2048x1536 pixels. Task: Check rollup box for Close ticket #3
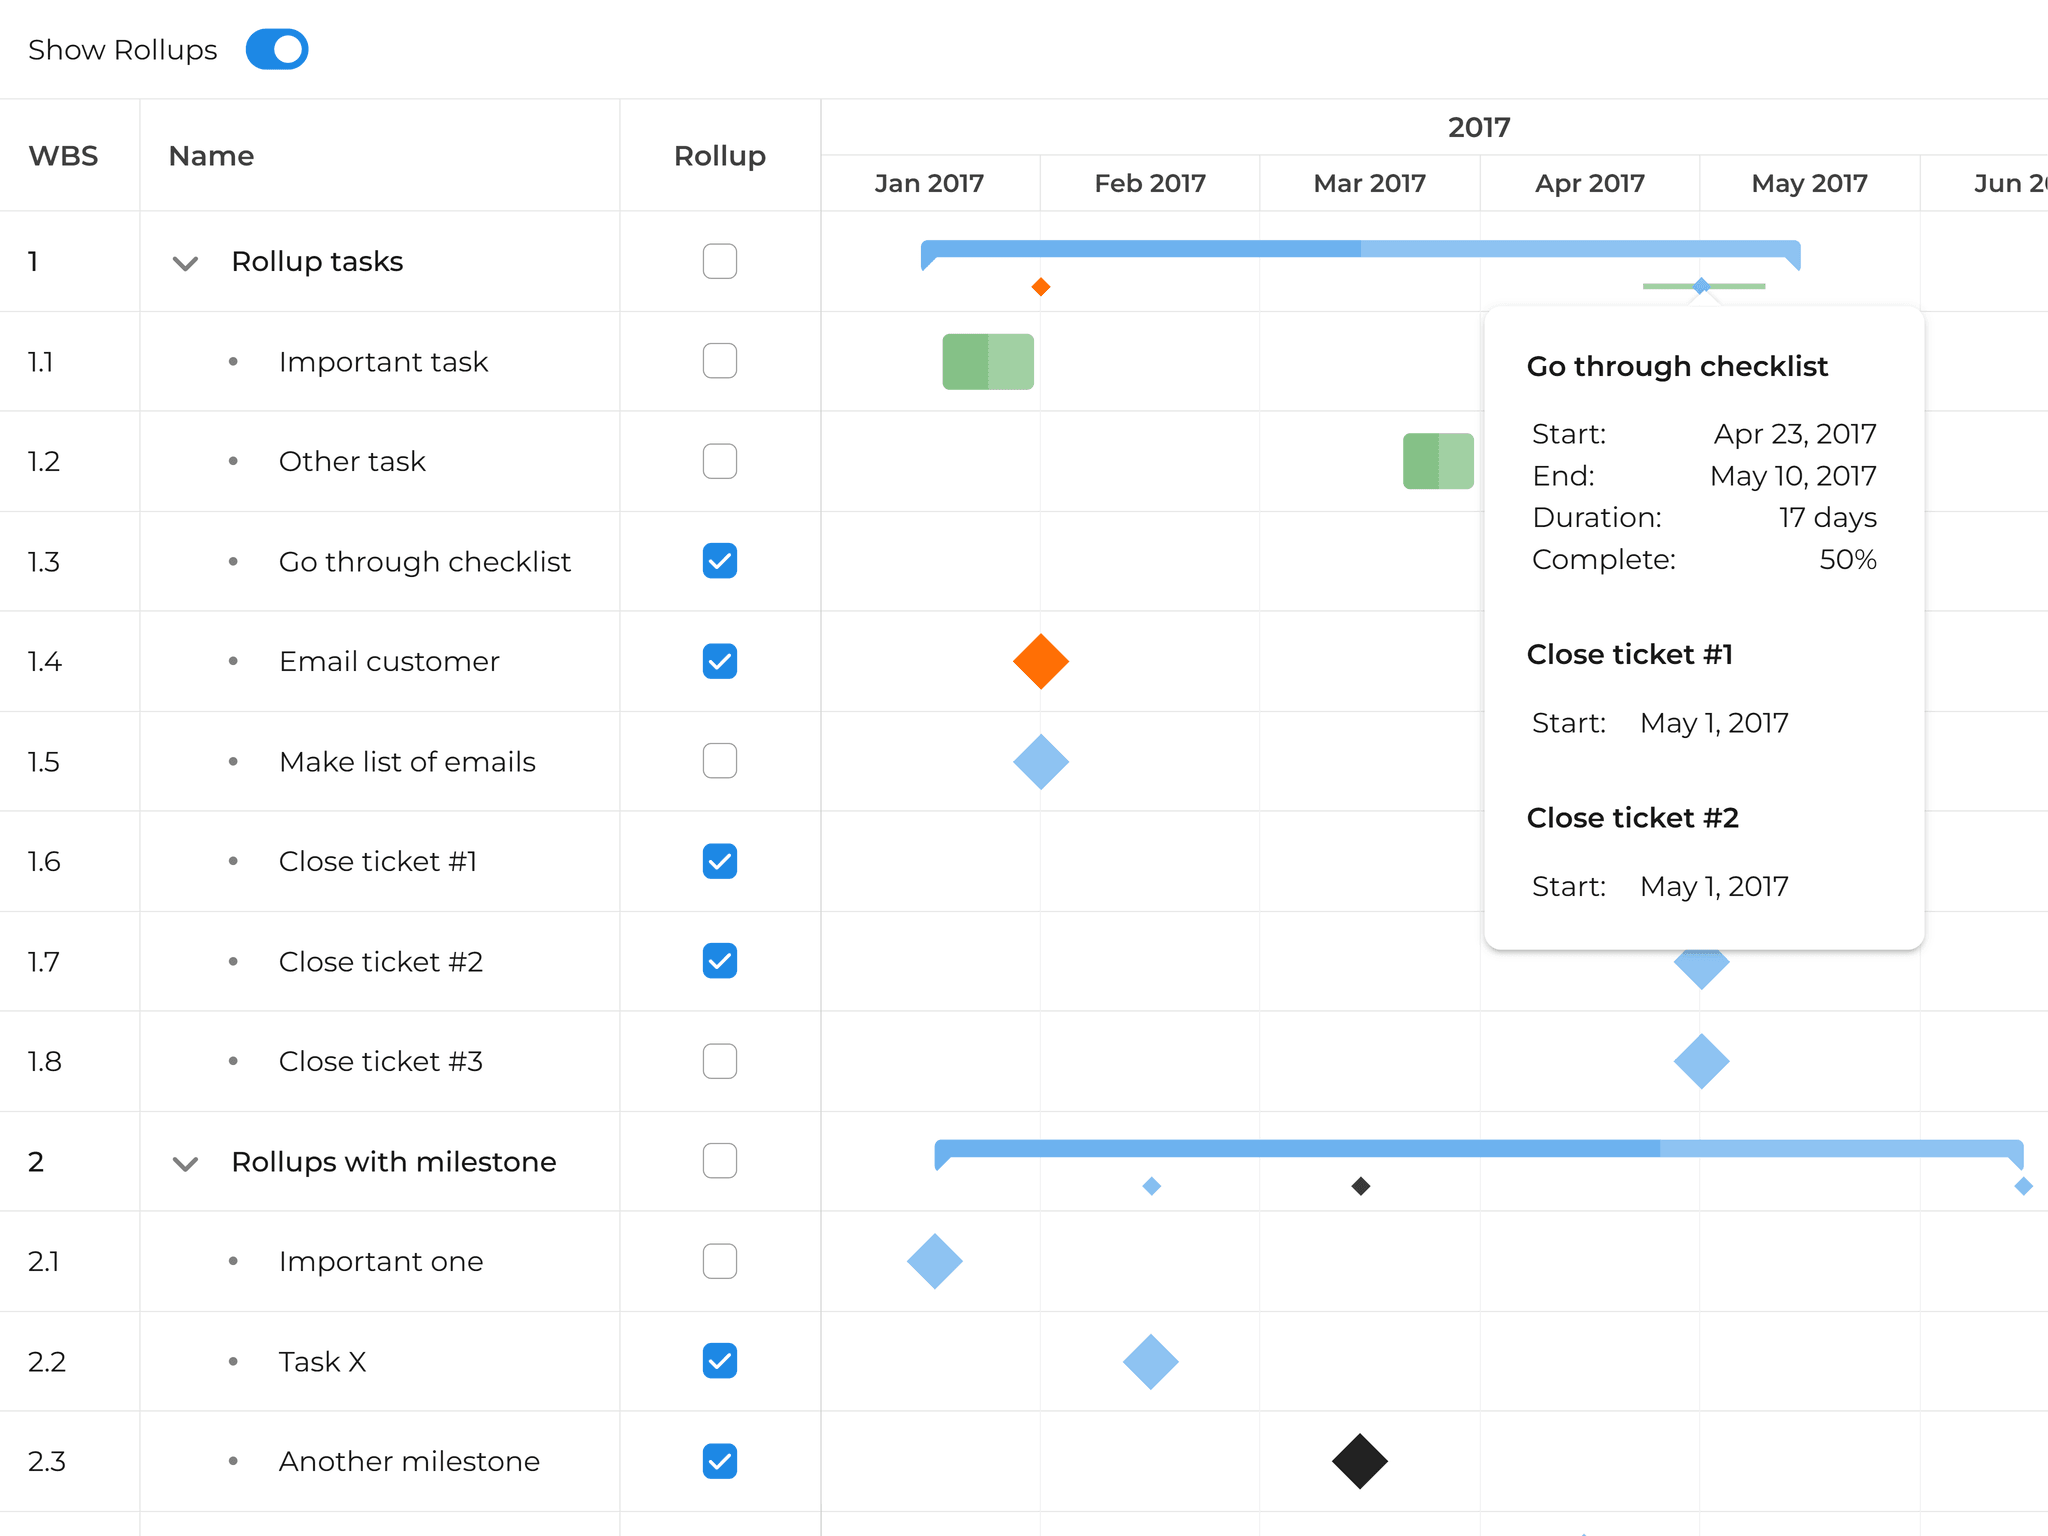[x=719, y=1061]
